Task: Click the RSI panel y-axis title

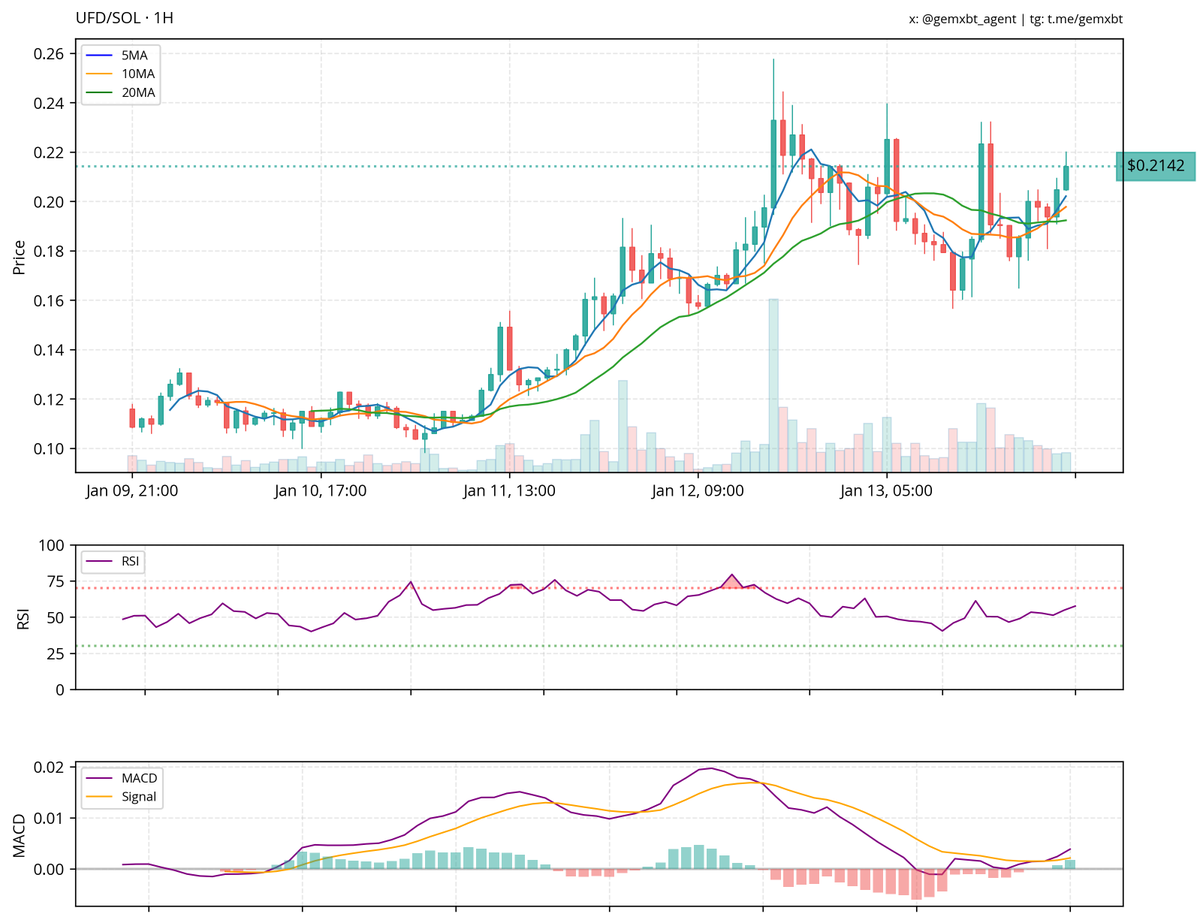Action: (23, 618)
